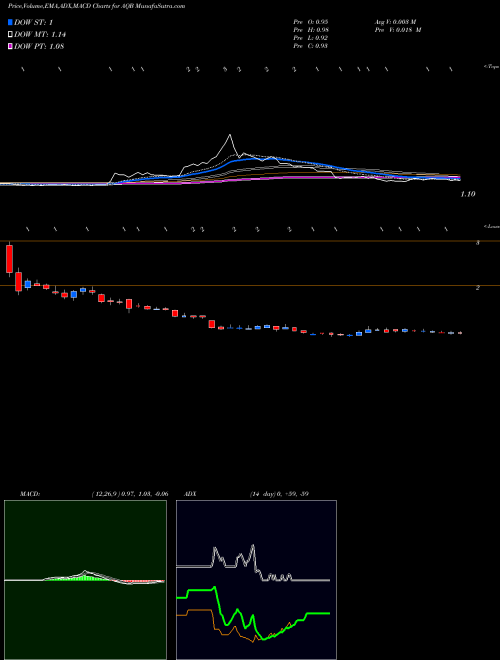Click the blue DOW ST legend swatch

10,22
